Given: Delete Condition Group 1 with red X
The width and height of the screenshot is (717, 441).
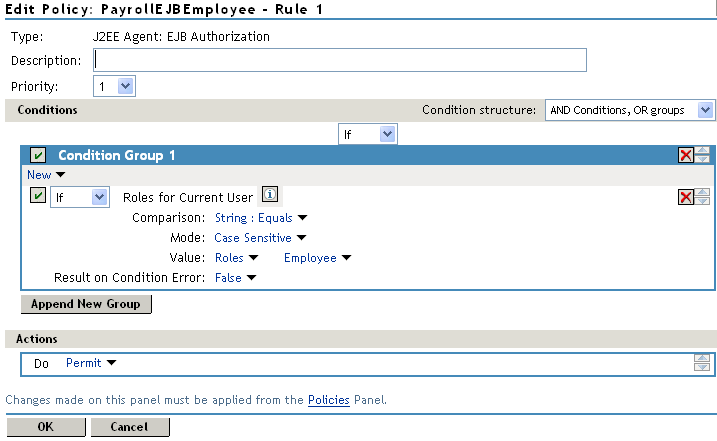Looking at the screenshot, I should coord(686,155).
